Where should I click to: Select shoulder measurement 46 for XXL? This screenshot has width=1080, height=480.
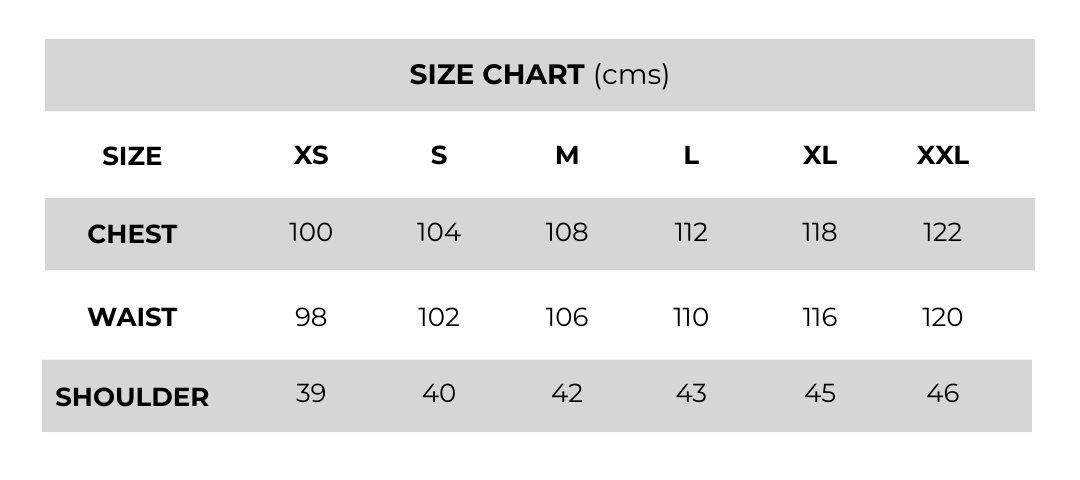[942, 393]
